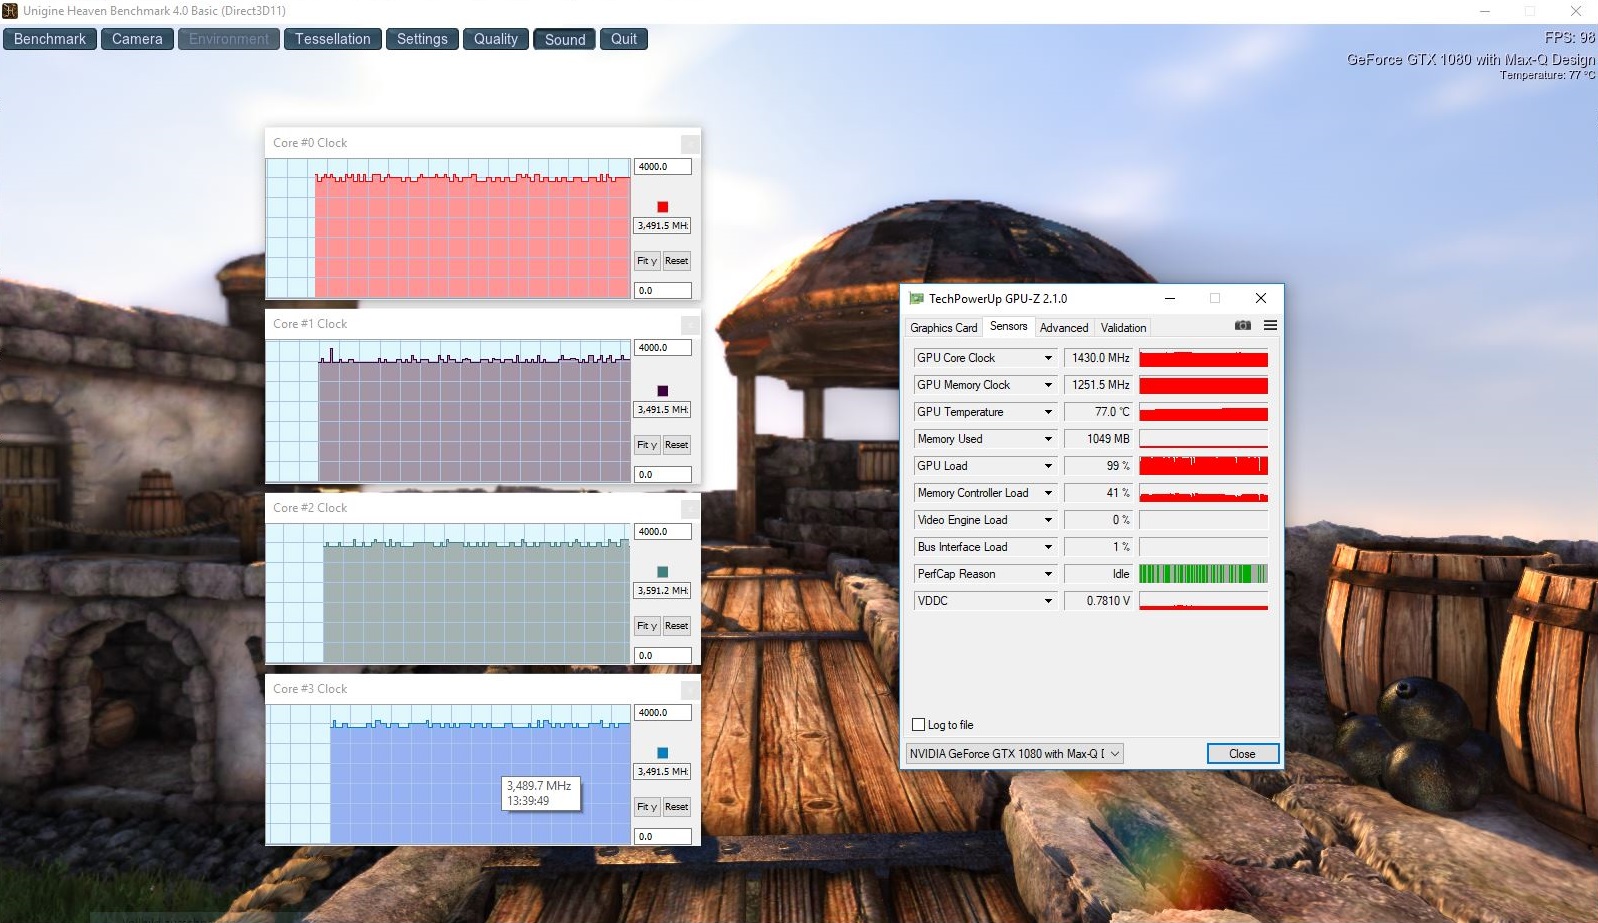Expand the GPU Core Clock sensor dropdown

click(1048, 358)
